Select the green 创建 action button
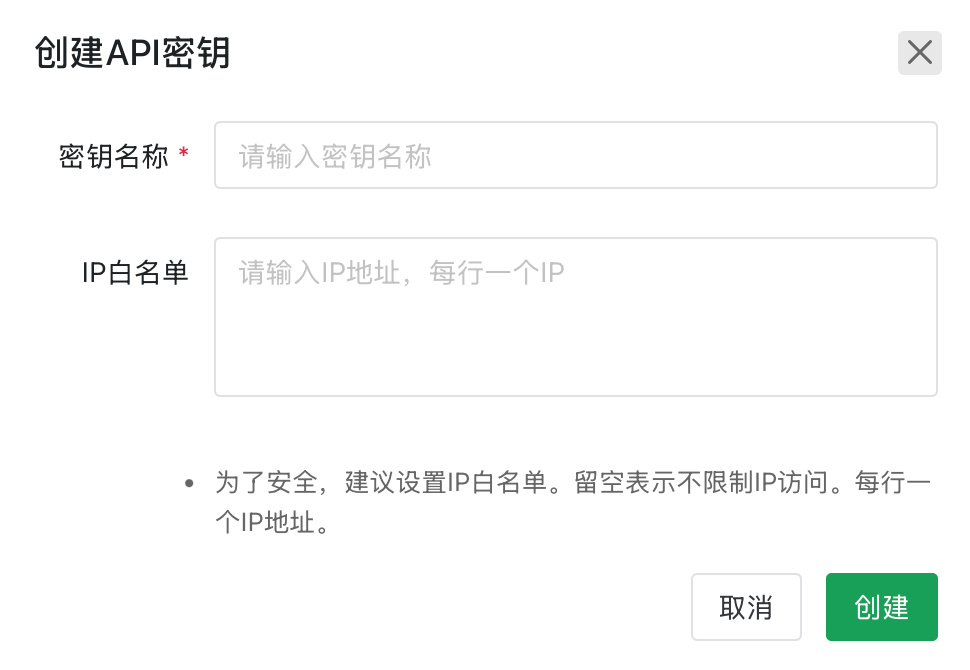970x670 pixels. point(881,607)
